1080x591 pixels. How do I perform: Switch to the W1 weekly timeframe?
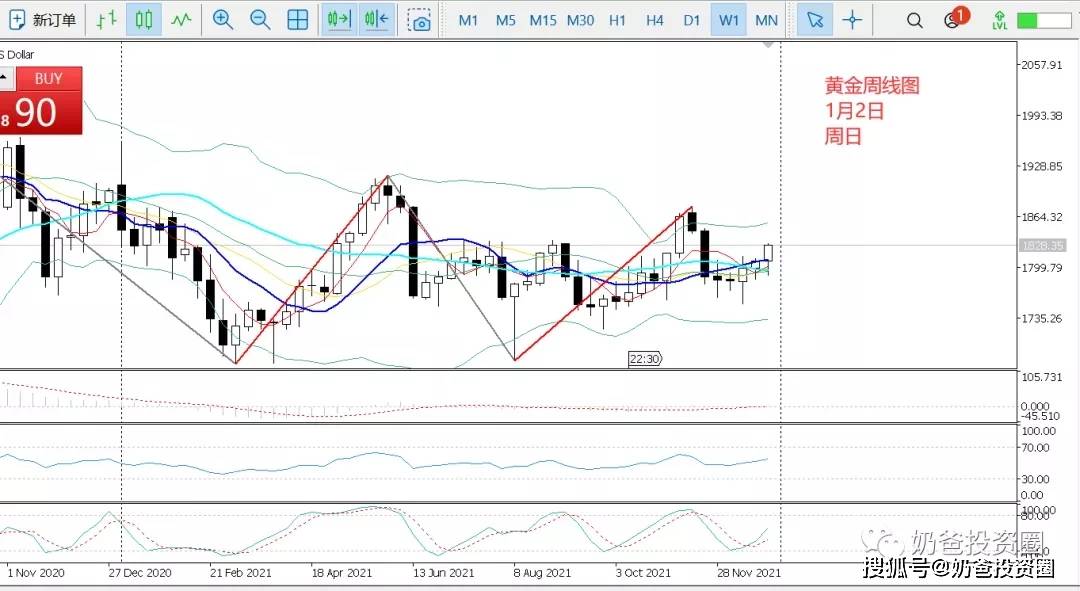click(x=728, y=19)
